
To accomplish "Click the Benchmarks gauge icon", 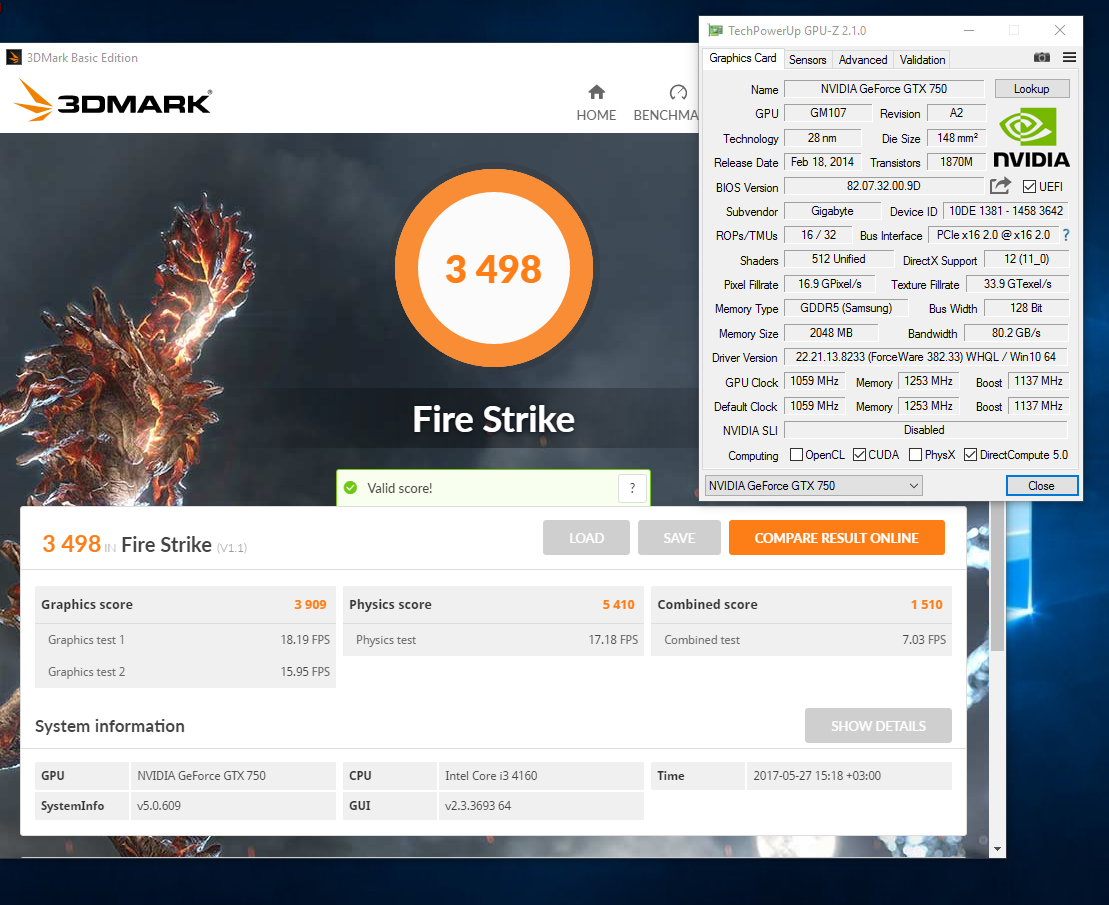I will [x=678, y=93].
